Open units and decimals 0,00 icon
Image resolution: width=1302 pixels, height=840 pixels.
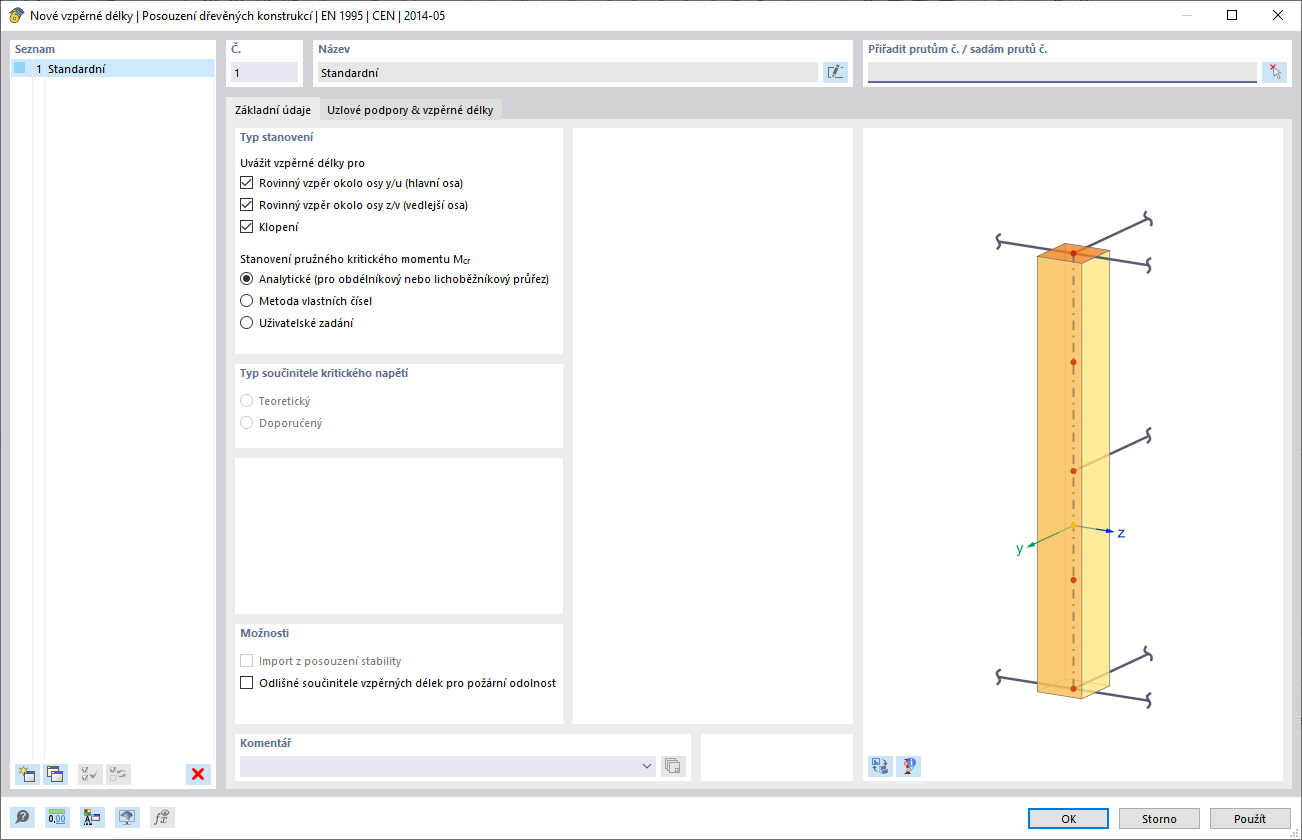coord(57,818)
